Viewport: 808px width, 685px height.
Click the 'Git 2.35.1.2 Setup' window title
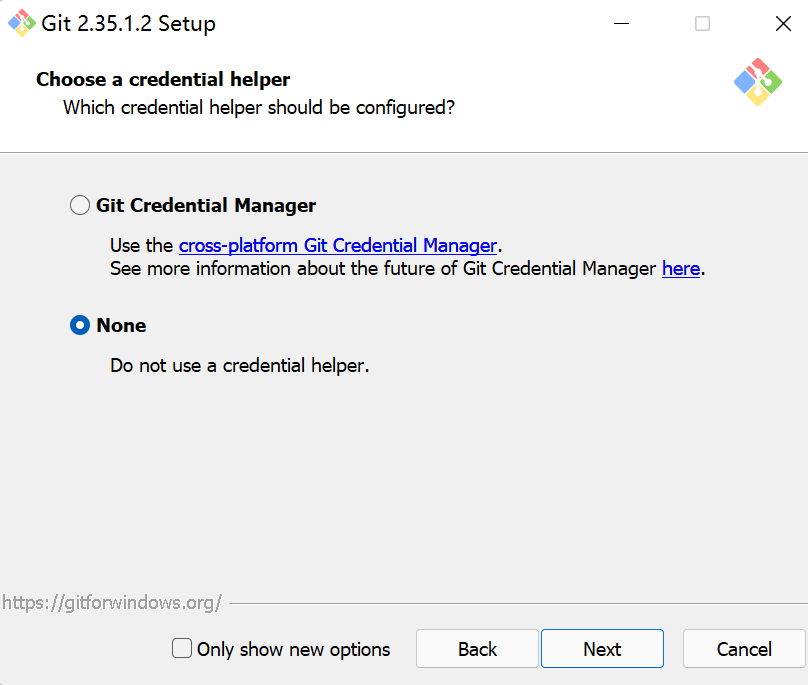pyautogui.click(x=128, y=24)
